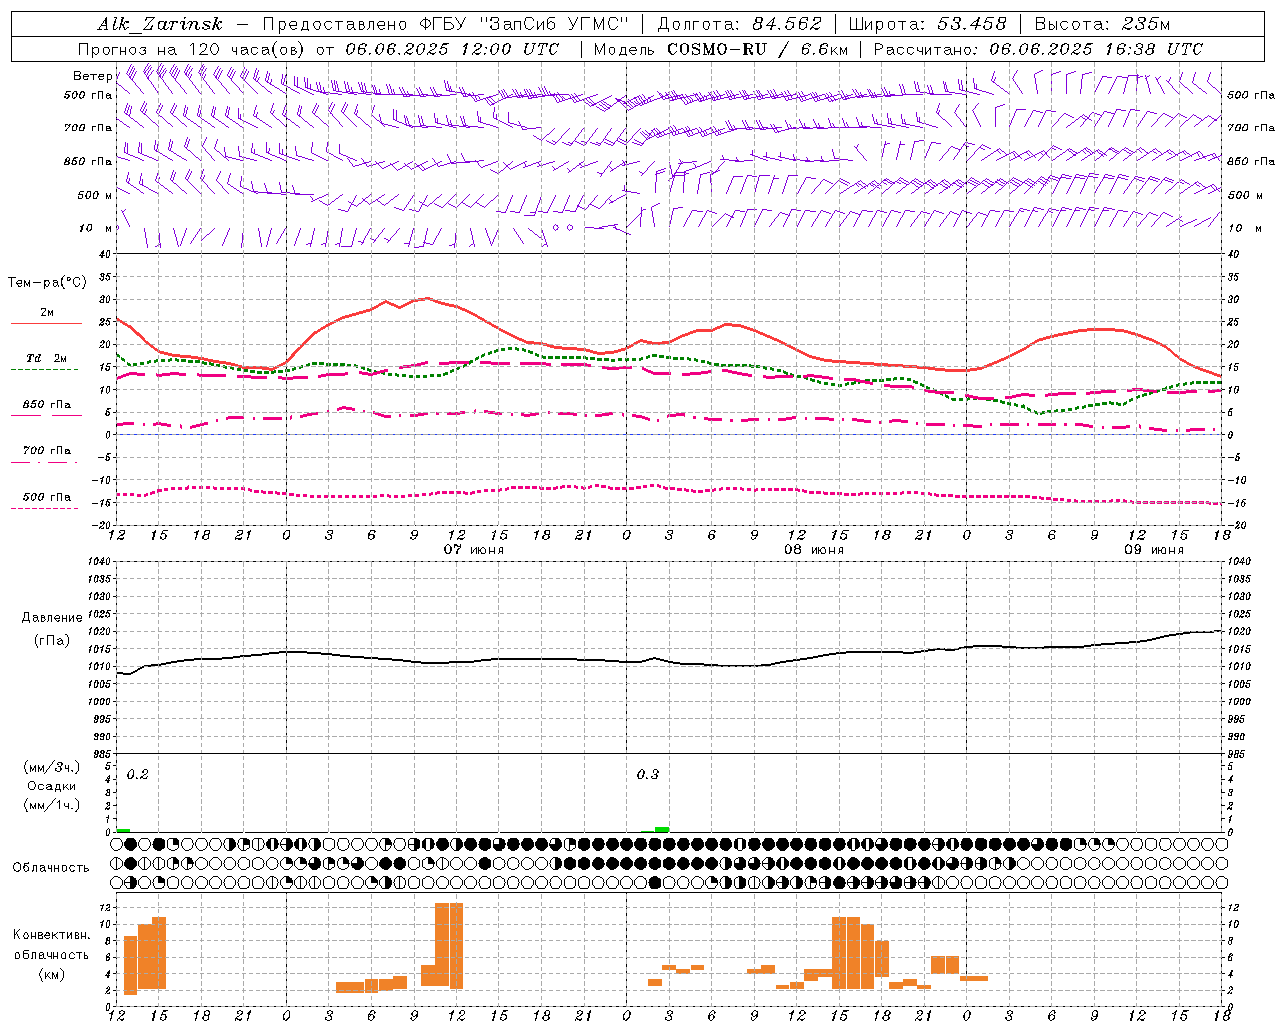Click the Ветер wind panel label
This screenshot has height=1024, width=1280.
tap(92, 76)
